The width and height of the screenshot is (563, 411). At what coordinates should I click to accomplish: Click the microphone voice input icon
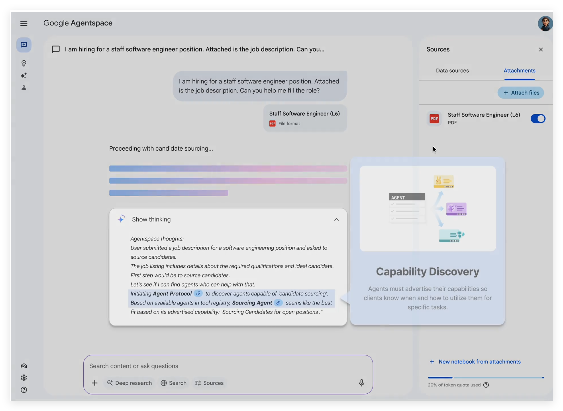(361, 383)
